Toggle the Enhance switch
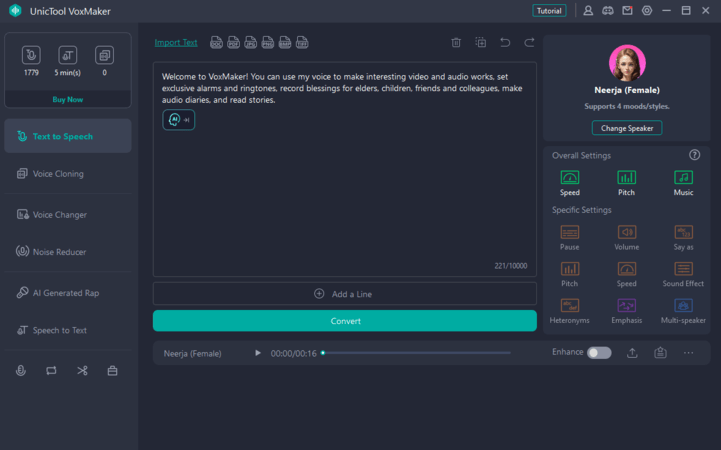The width and height of the screenshot is (721, 450). (598, 353)
